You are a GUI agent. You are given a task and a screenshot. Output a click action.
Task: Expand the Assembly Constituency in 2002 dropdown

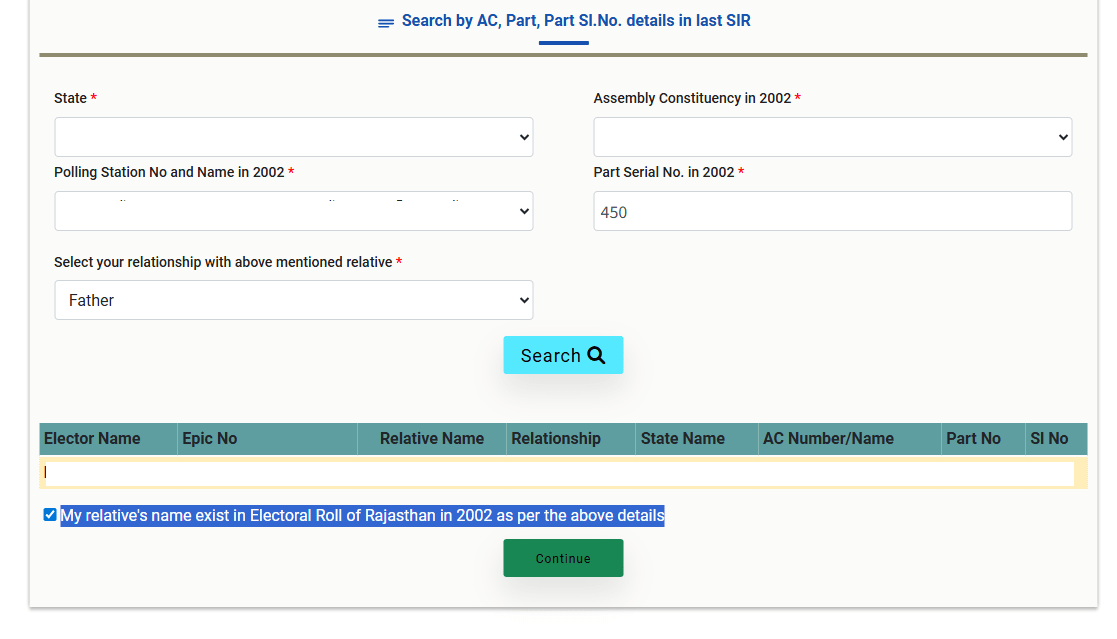tap(832, 137)
